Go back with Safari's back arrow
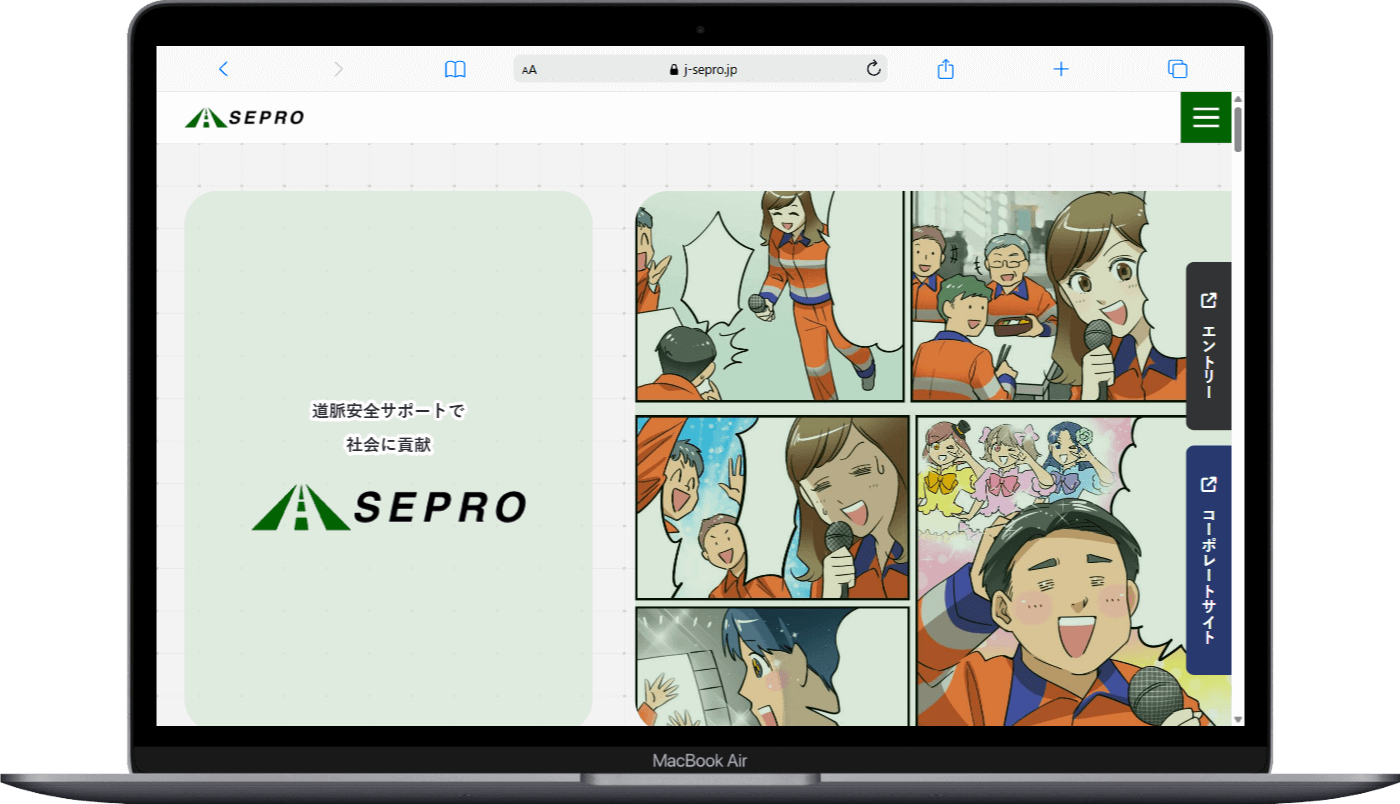The width and height of the screenshot is (1400, 804). pyautogui.click(x=223, y=69)
